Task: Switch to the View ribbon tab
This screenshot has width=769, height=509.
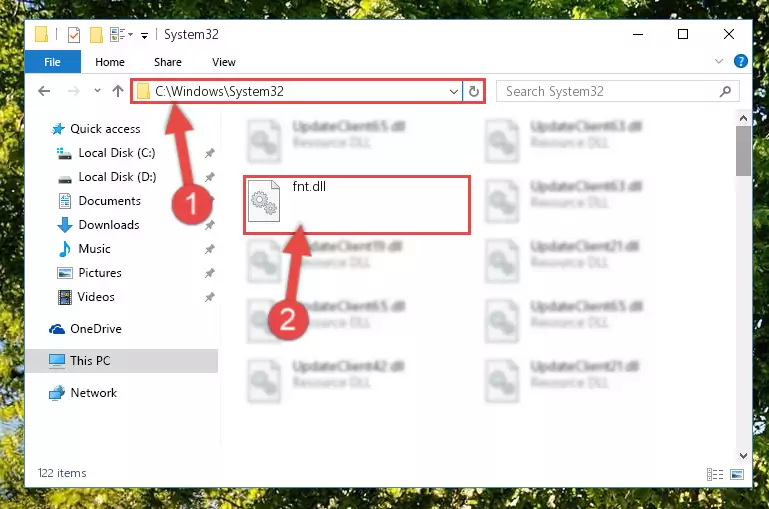Action: click(224, 62)
